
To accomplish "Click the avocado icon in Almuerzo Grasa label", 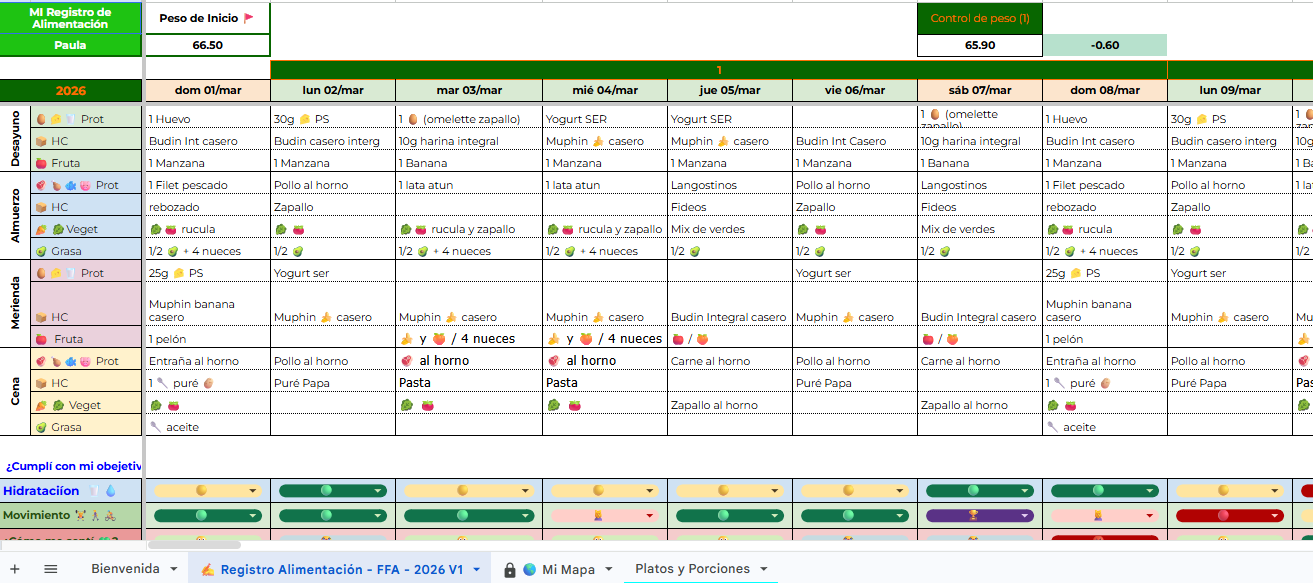I will pyautogui.click(x=41, y=251).
